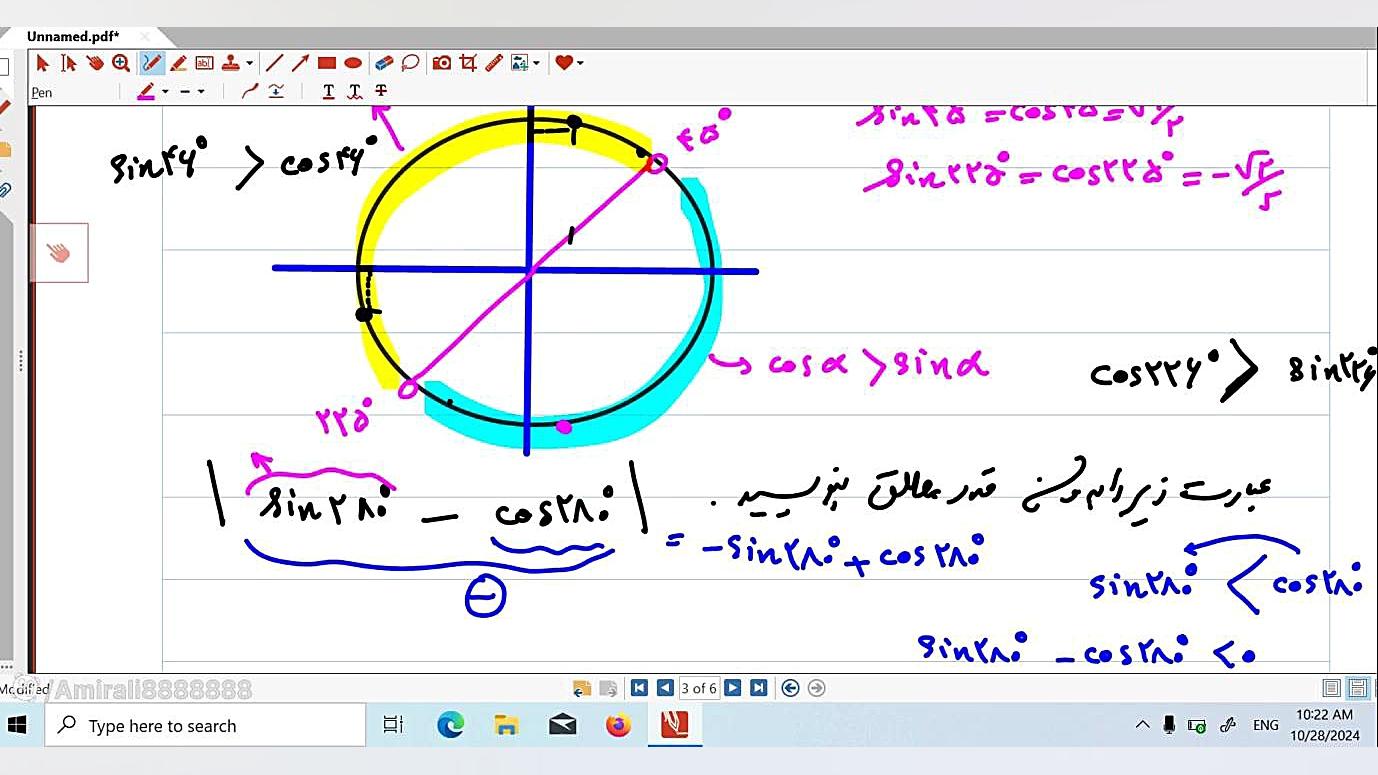Close the Unnamed.pdf* tab
This screenshot has width=1378, height=775.
(145, 37)
